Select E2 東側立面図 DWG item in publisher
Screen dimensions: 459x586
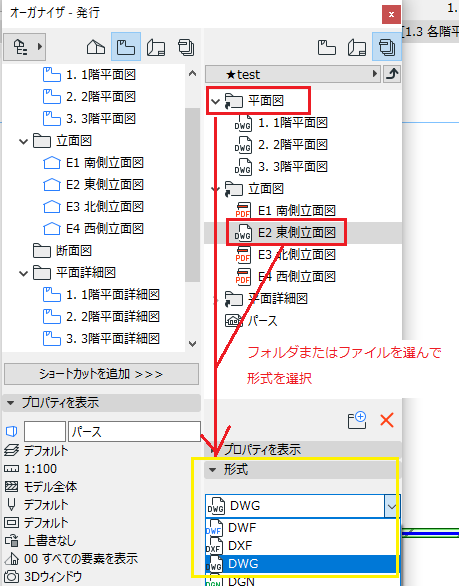coord(286,232)
